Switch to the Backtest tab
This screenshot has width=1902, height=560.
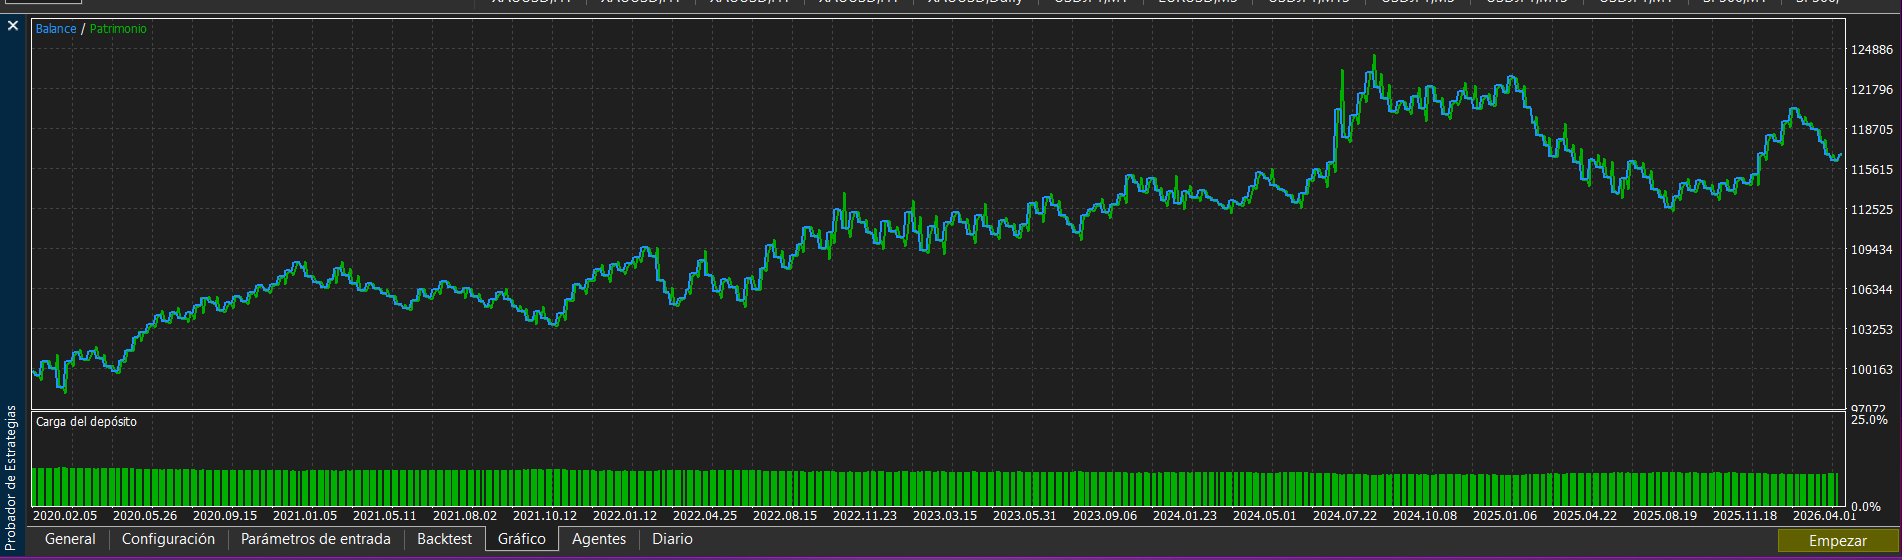(444, 539)
